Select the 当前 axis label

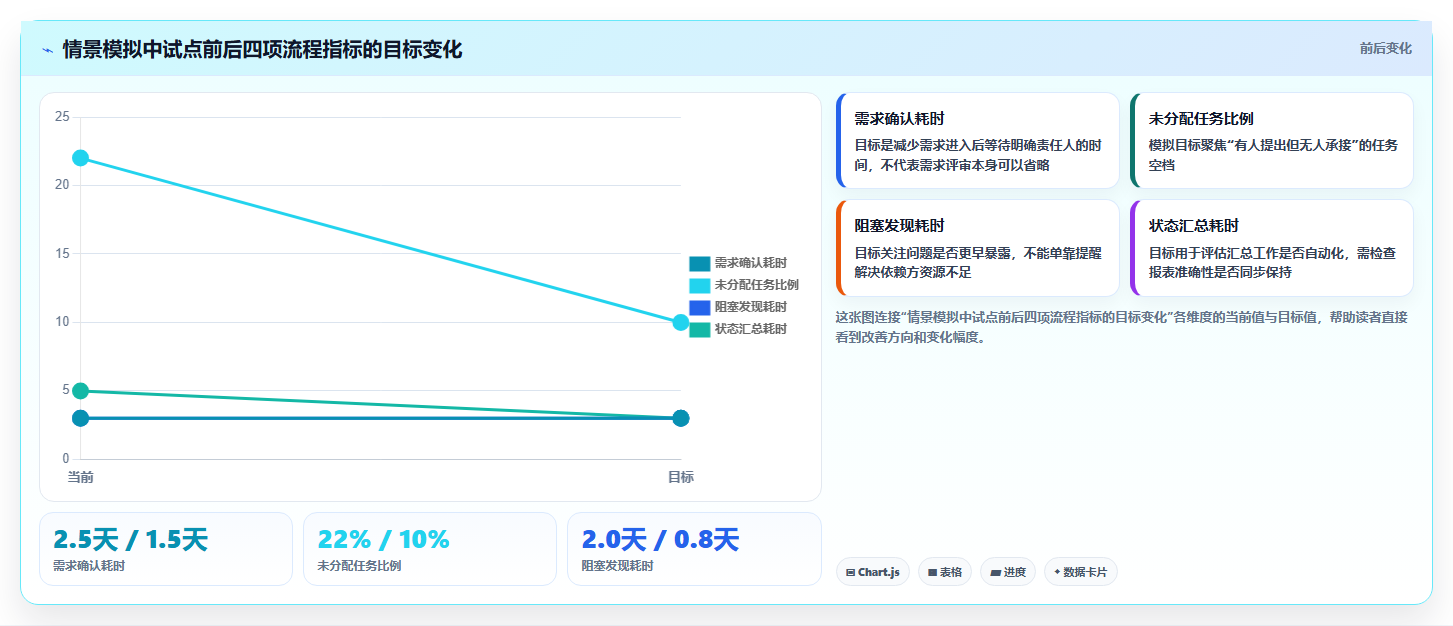[x=81, y=477]
